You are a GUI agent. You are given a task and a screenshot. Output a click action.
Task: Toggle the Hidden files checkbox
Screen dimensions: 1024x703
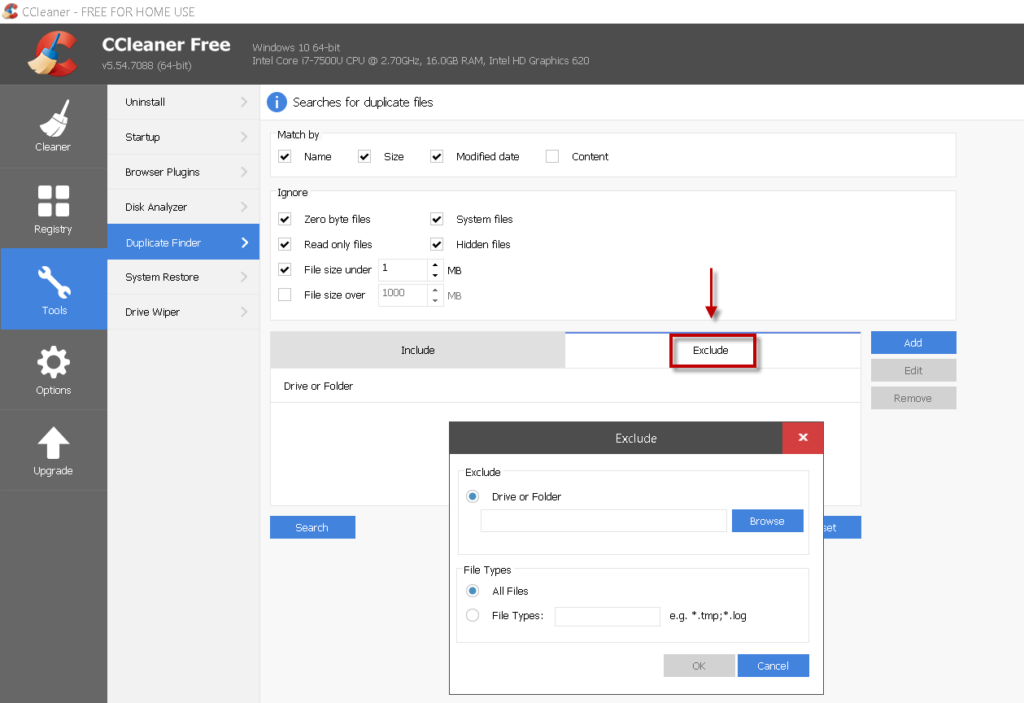point(437,244)
